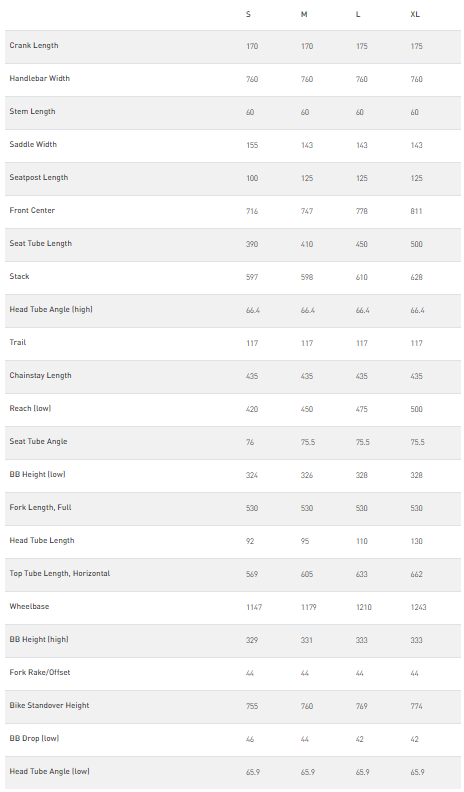This screenshot has width=464, height=792.
Task: Select the Trail row label
Action: tap(18, 342)
